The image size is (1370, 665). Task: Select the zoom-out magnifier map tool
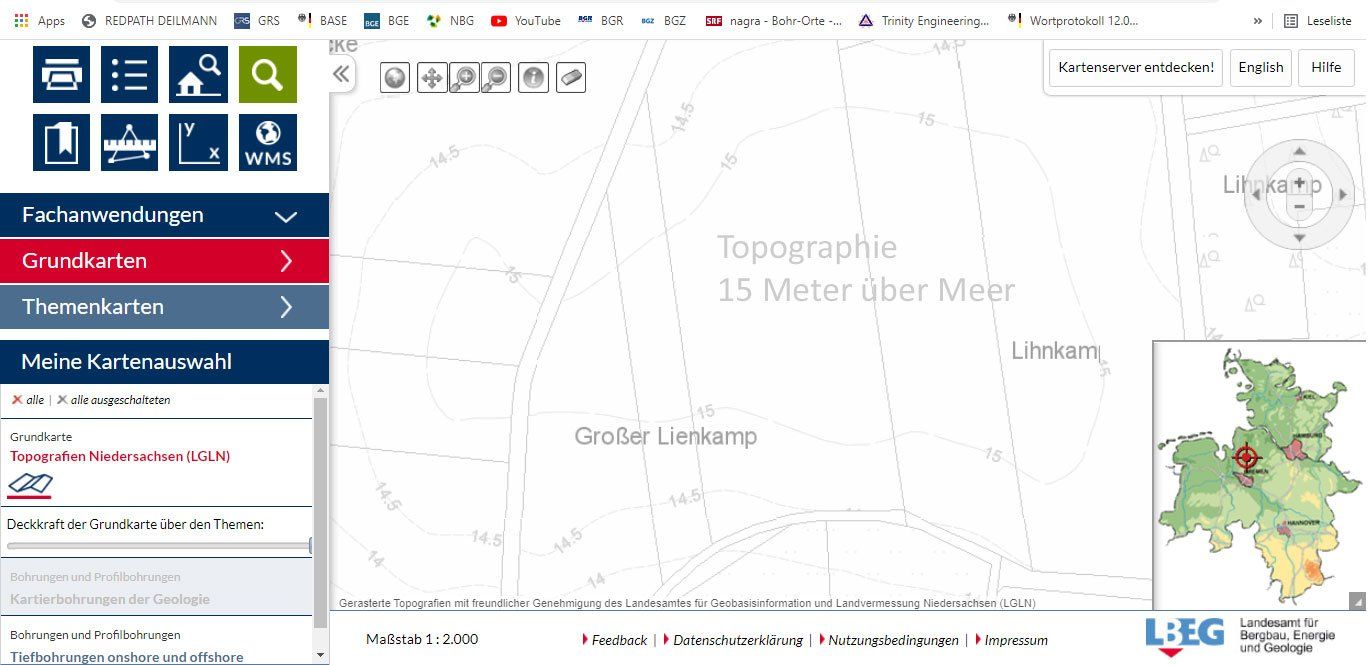495,77
